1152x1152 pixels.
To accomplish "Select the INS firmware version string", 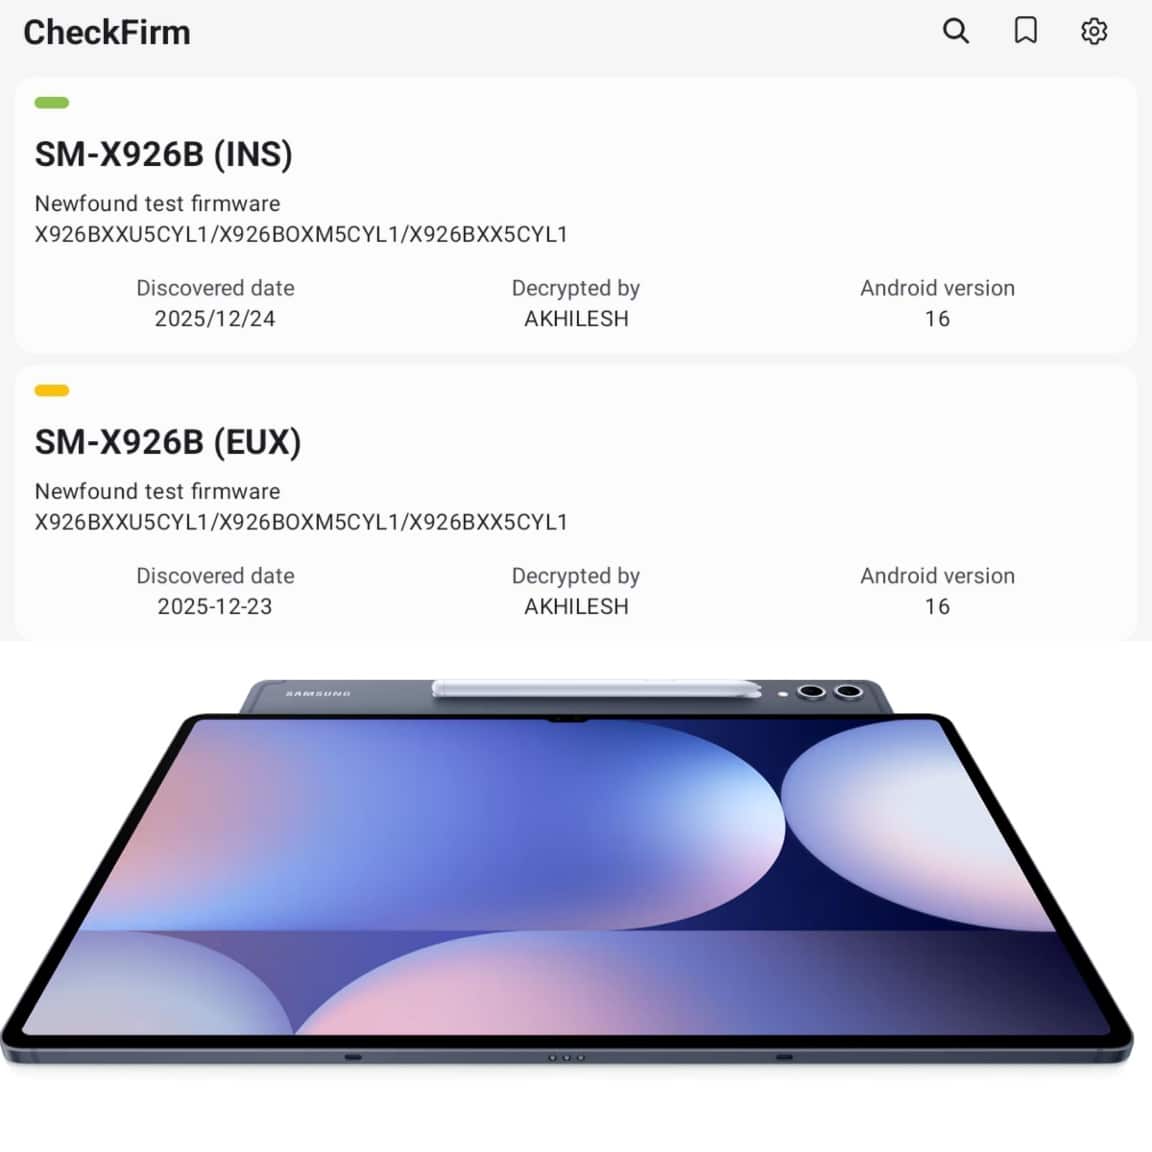I will coord(301,234).
